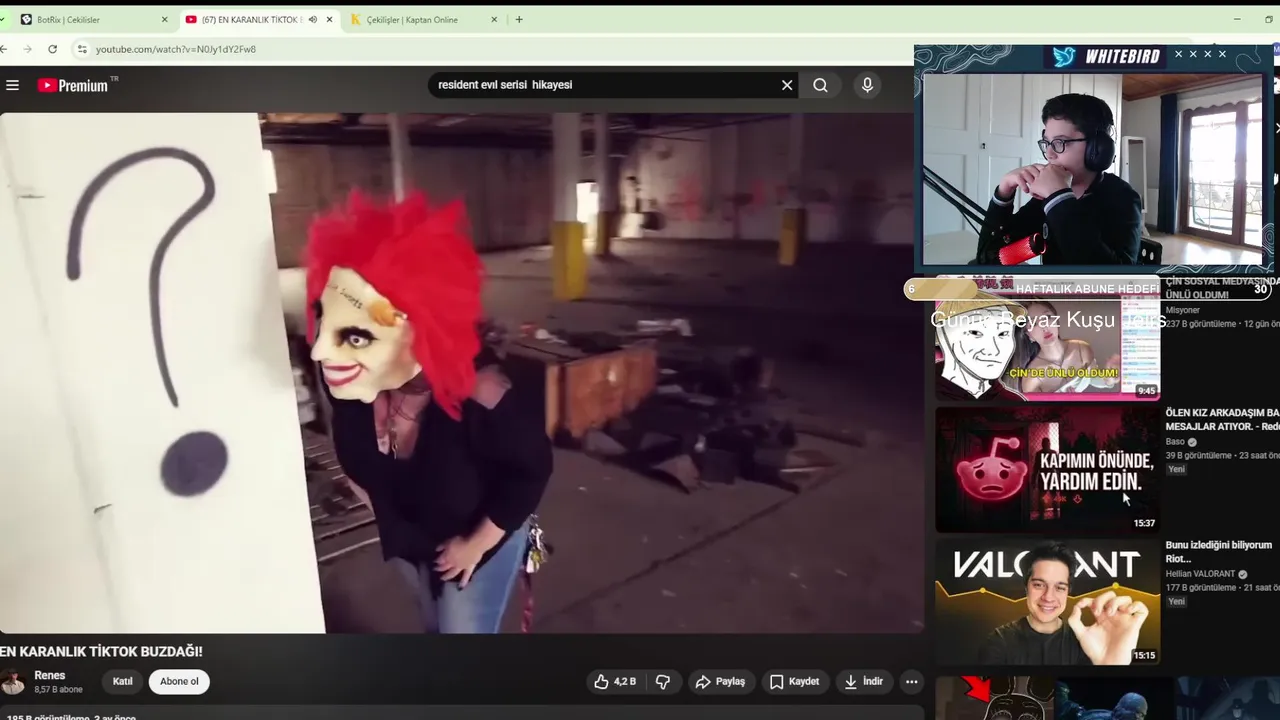Go forward in browser history
The width and height of the screenshot is (1280, 720).
28,49
